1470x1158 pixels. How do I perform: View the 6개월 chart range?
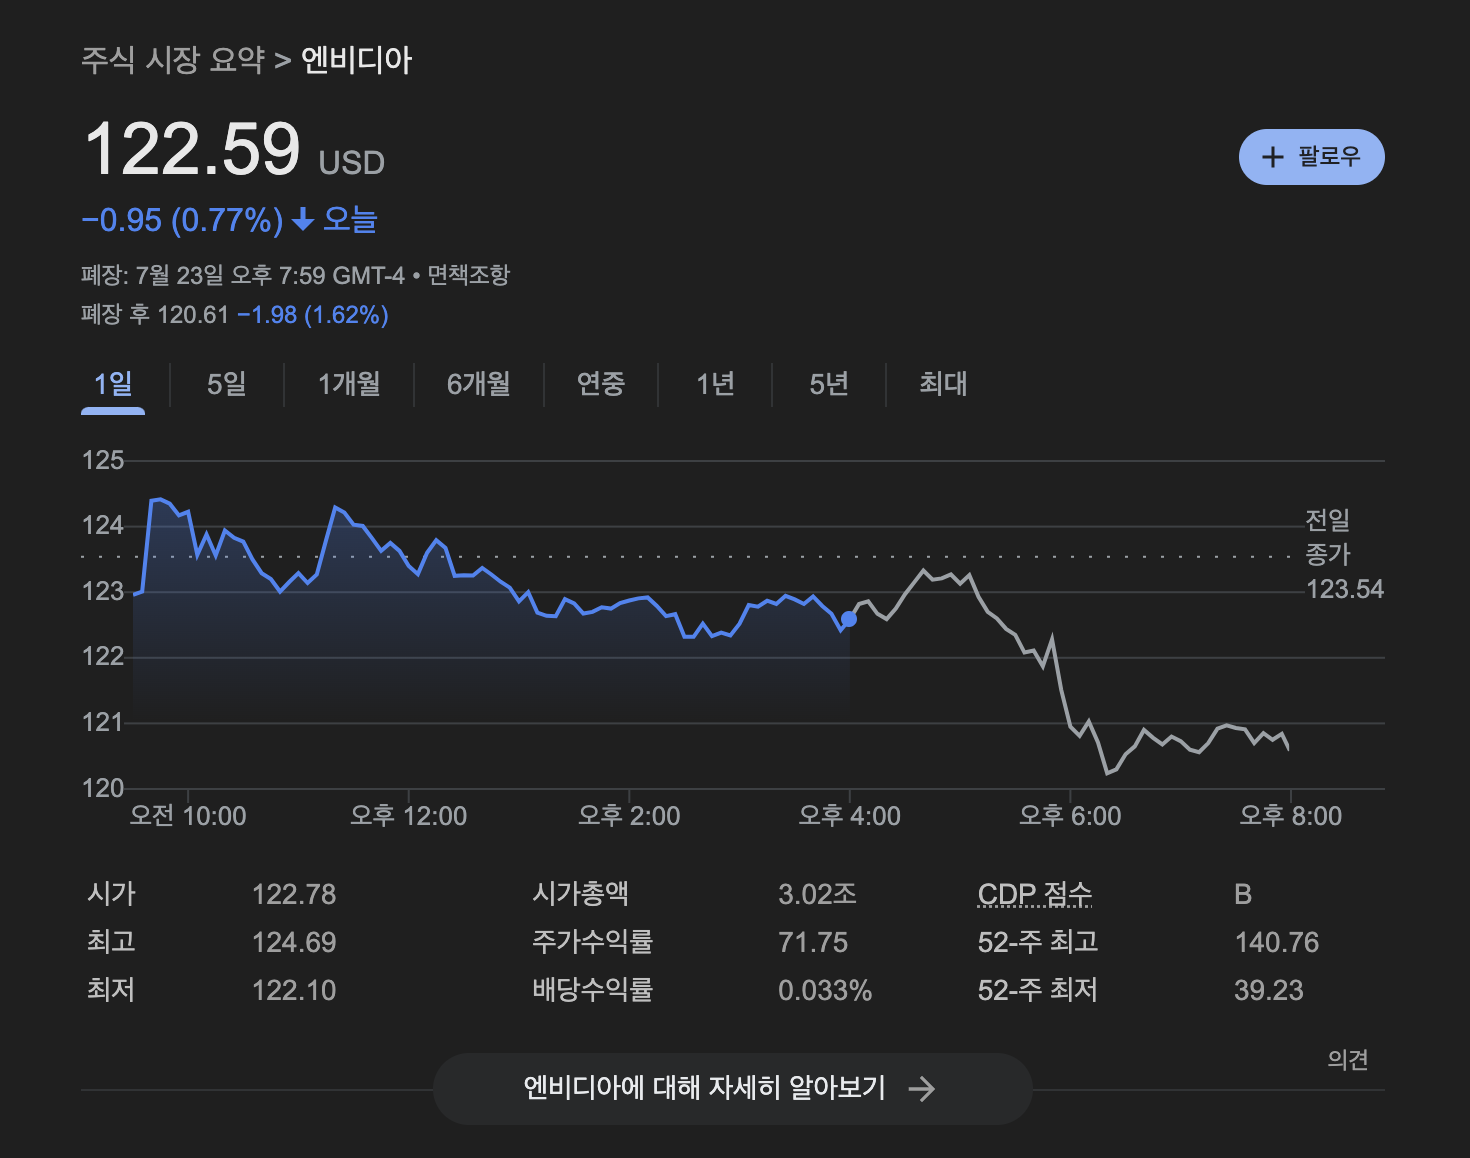tap(477, 384)
